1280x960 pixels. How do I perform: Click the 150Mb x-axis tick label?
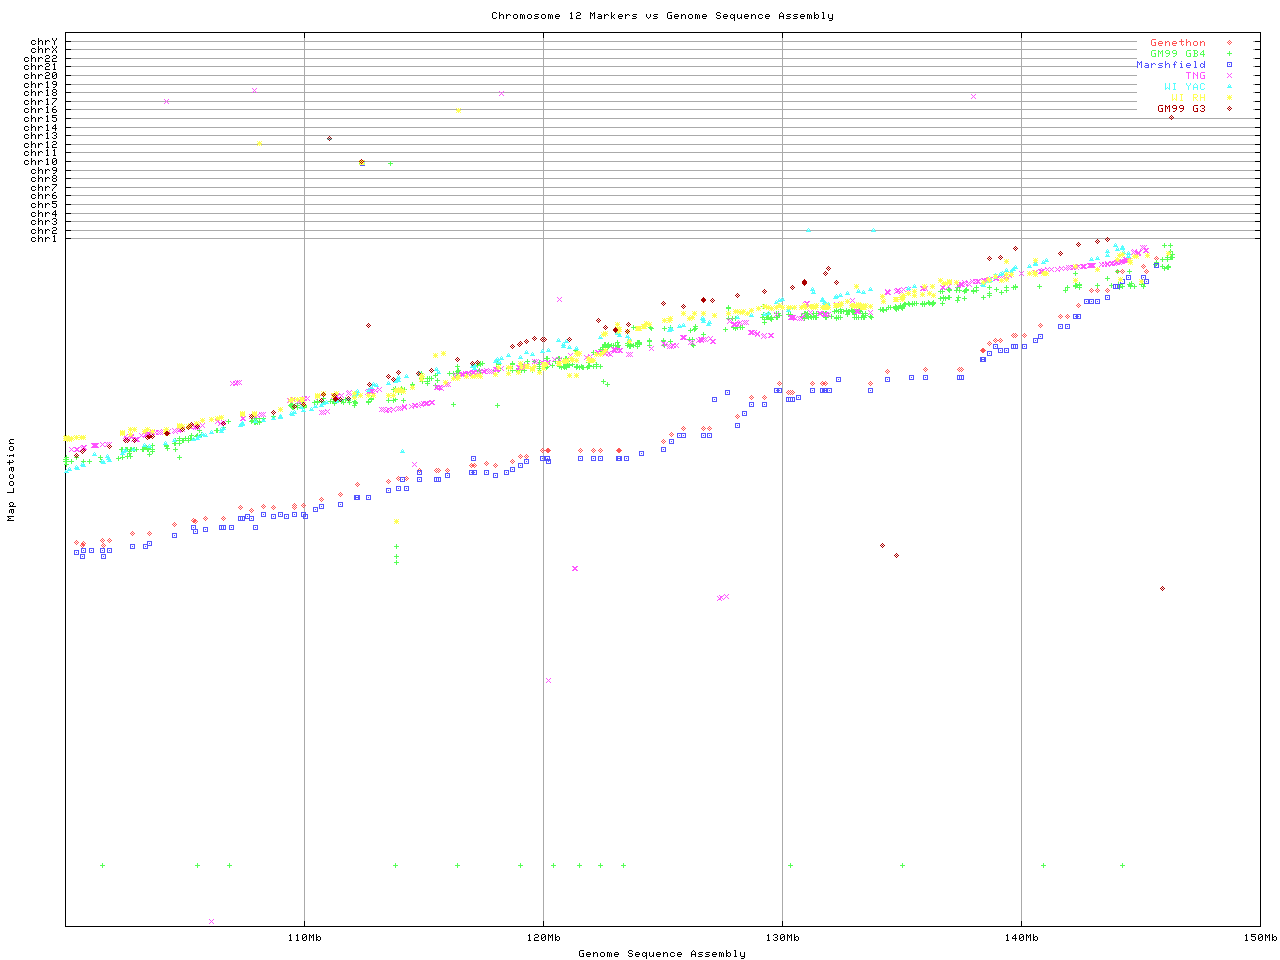pos(1259,938)
